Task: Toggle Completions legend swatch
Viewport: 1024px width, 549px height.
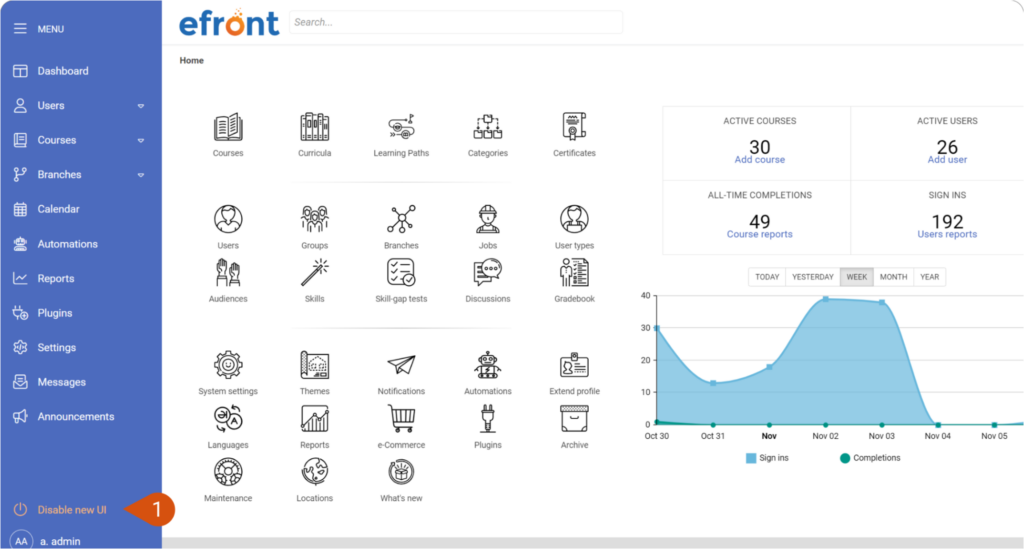Action: point(844,458)
